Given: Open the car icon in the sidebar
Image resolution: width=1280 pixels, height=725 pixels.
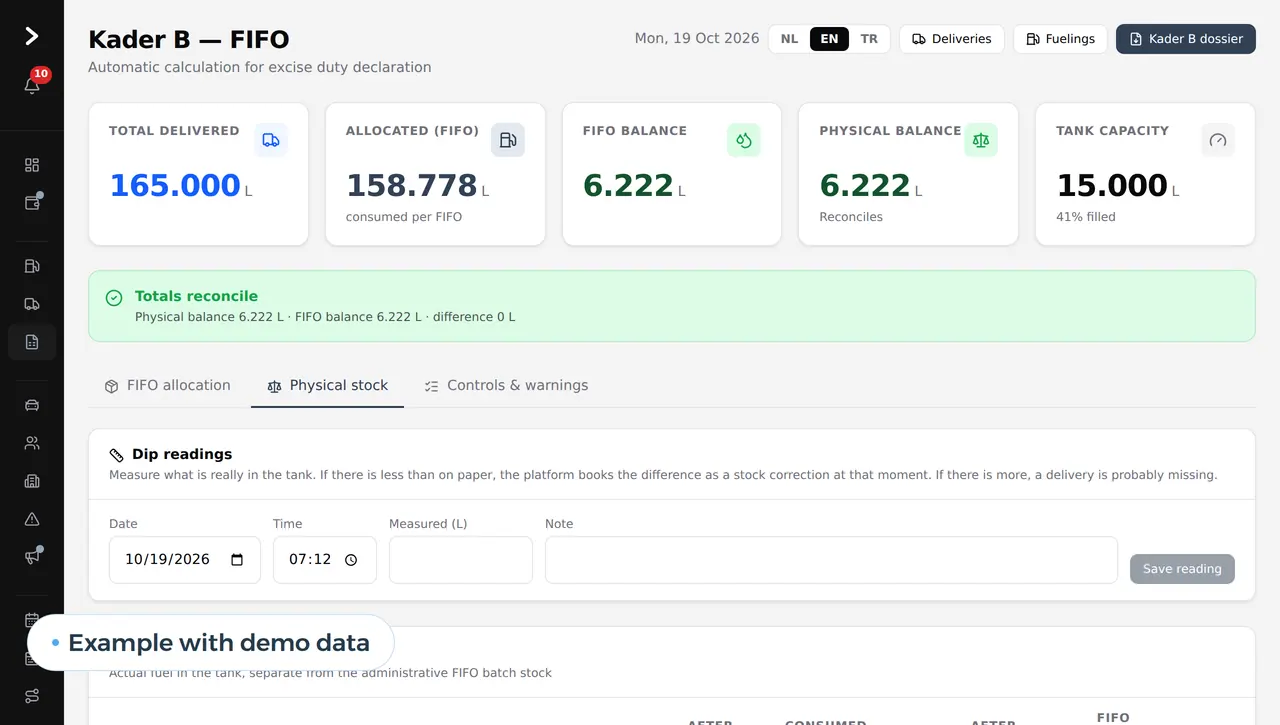Looking at the screenshot, I should click(x=32, y=405).
